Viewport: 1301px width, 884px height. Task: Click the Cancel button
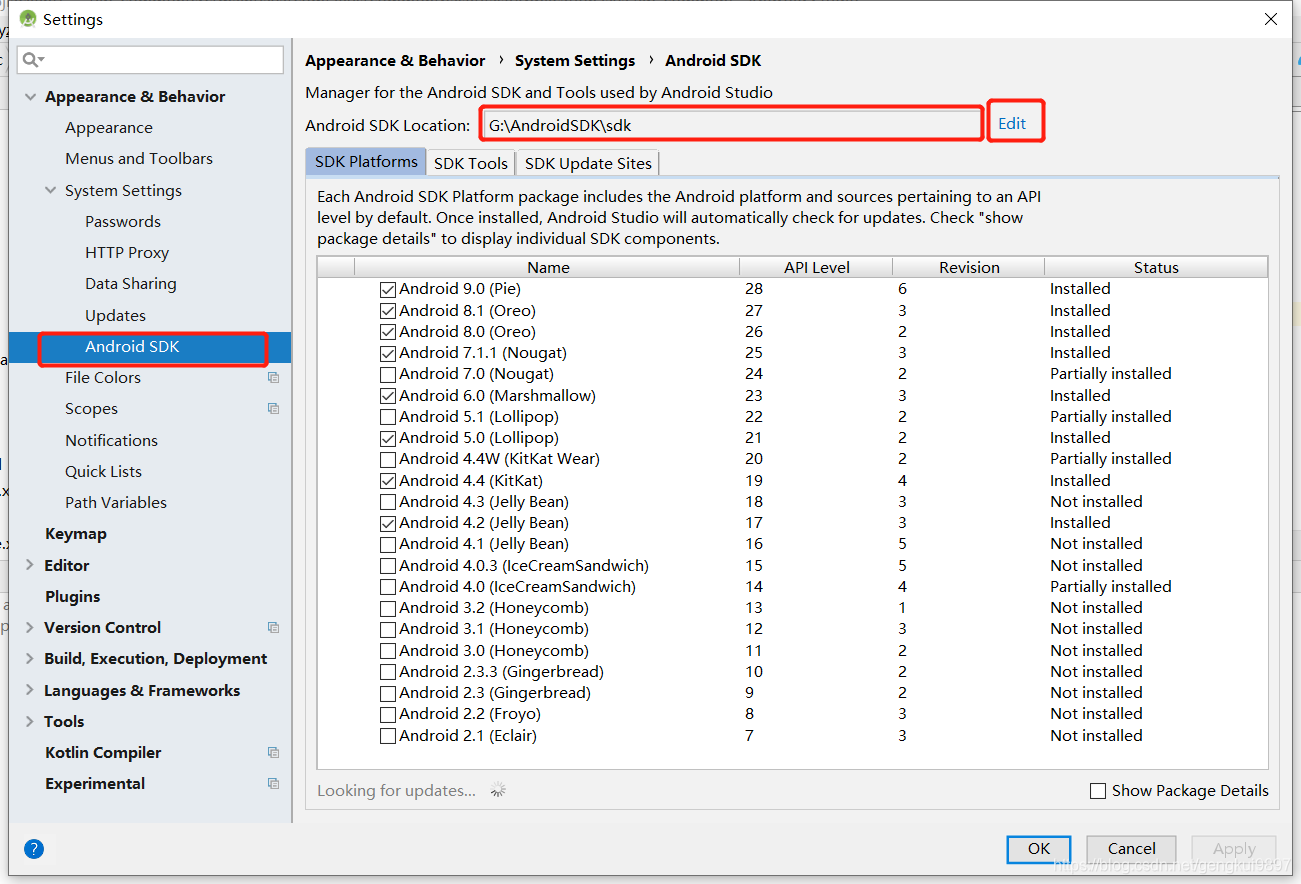tap(1131, 849)
